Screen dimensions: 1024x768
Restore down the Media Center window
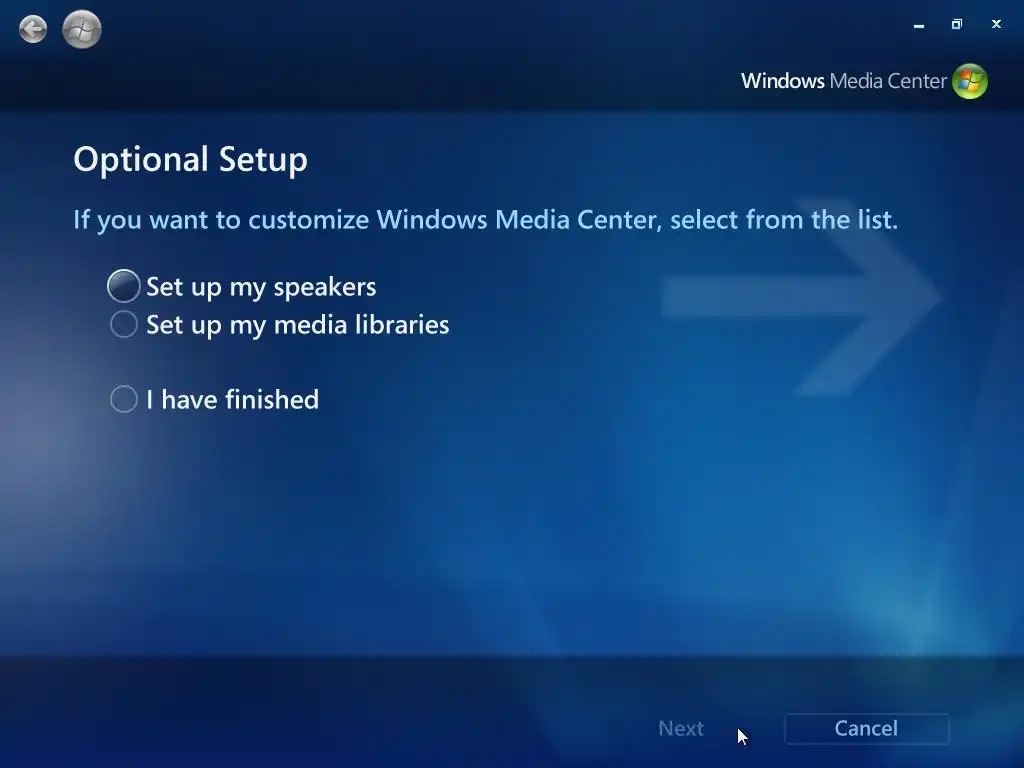click(957, 24)
